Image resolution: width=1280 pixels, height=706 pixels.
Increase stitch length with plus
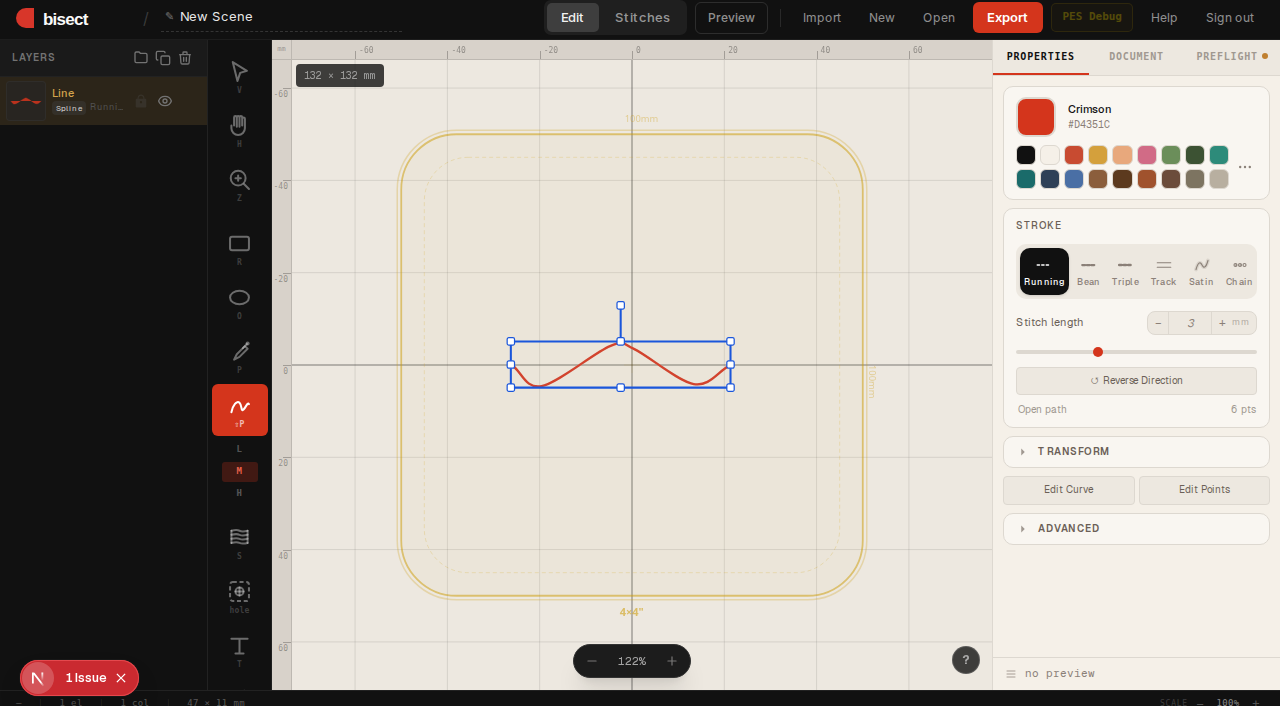point(1222,323)
